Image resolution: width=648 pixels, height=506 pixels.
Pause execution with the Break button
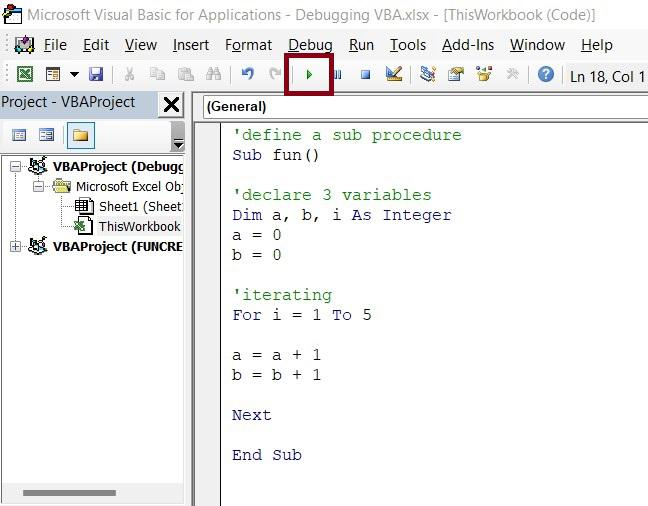338,75
